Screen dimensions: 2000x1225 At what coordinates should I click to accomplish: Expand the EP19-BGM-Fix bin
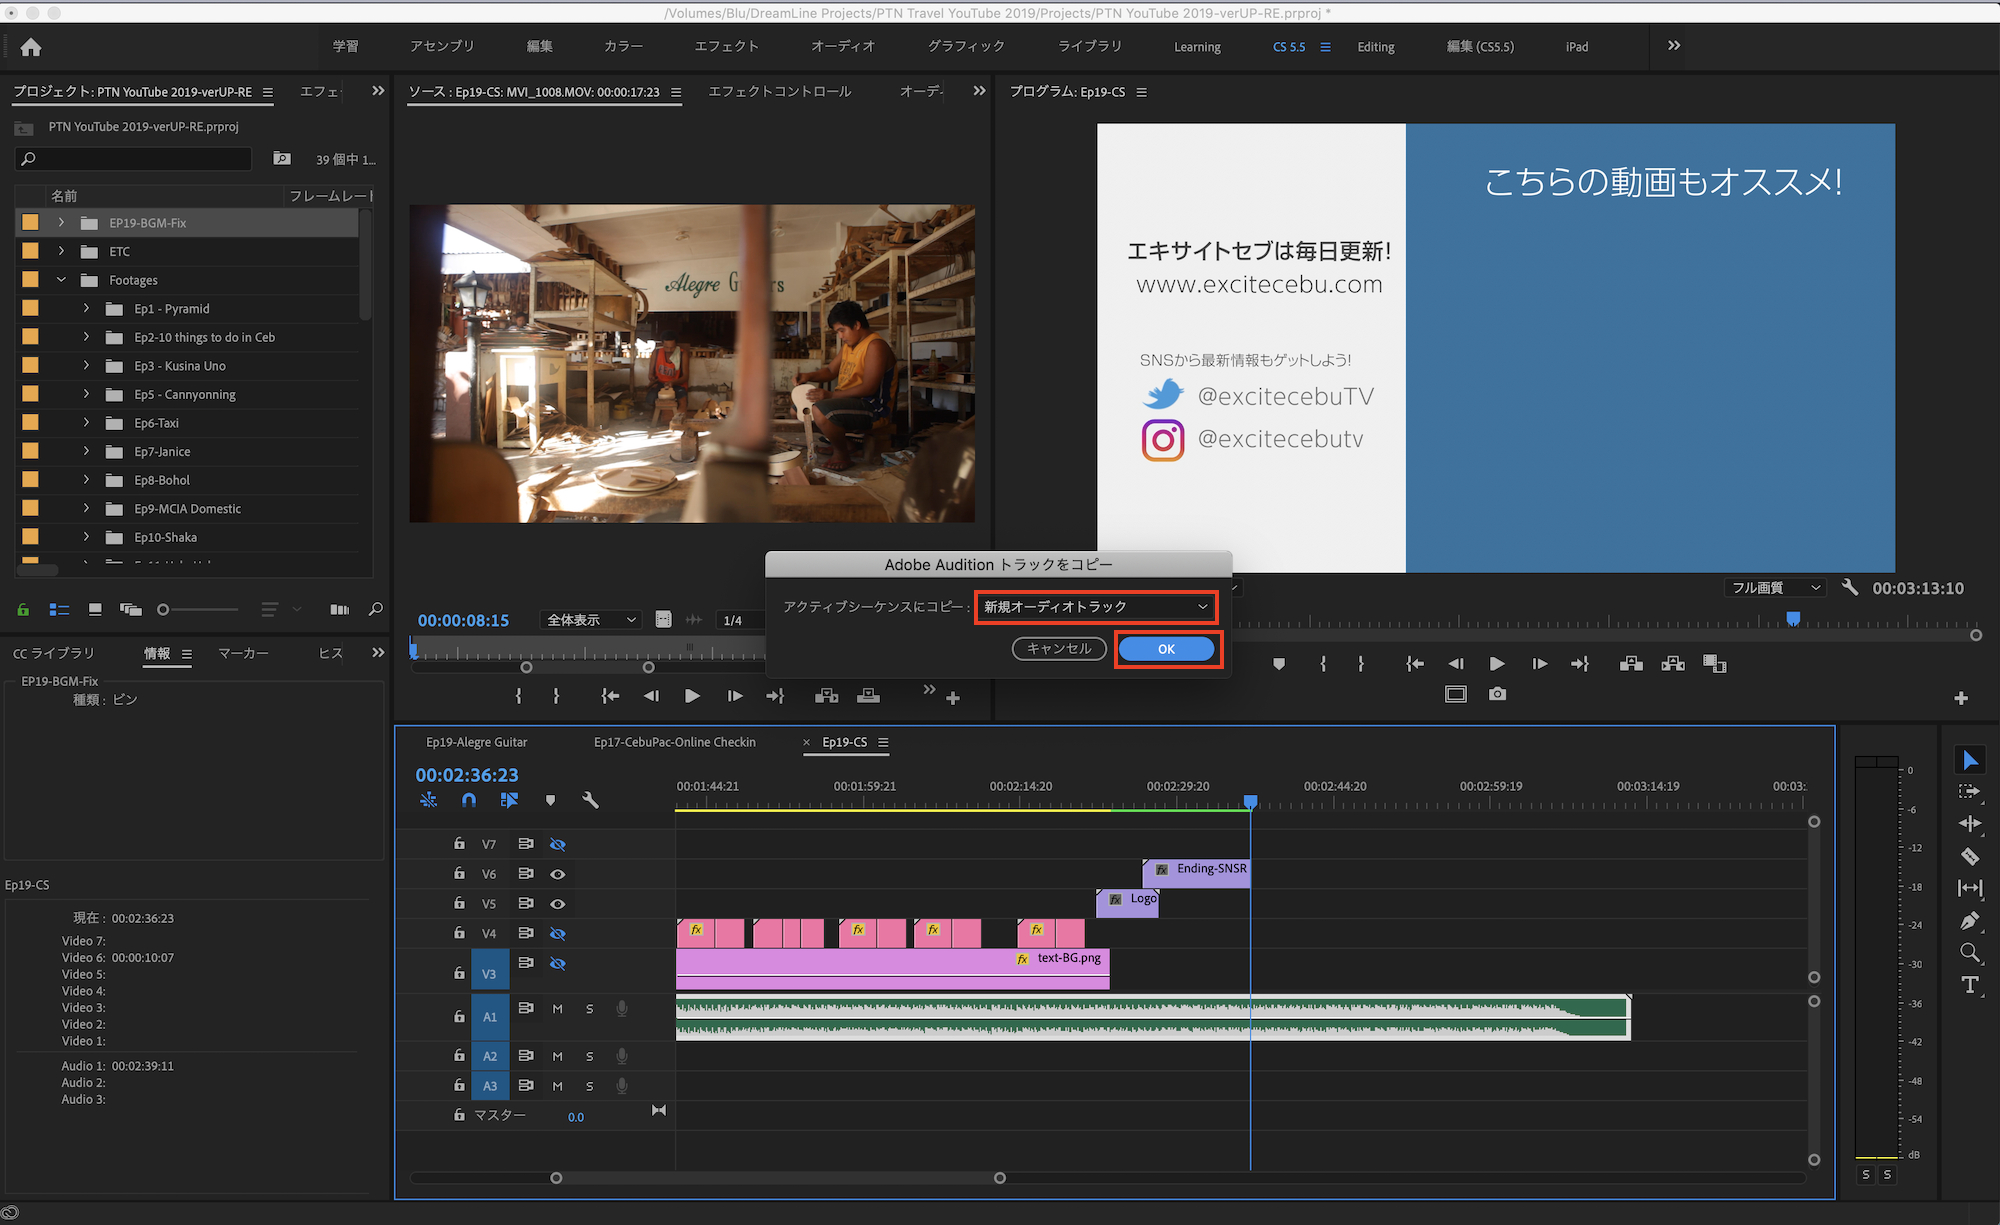coord(61,223)
